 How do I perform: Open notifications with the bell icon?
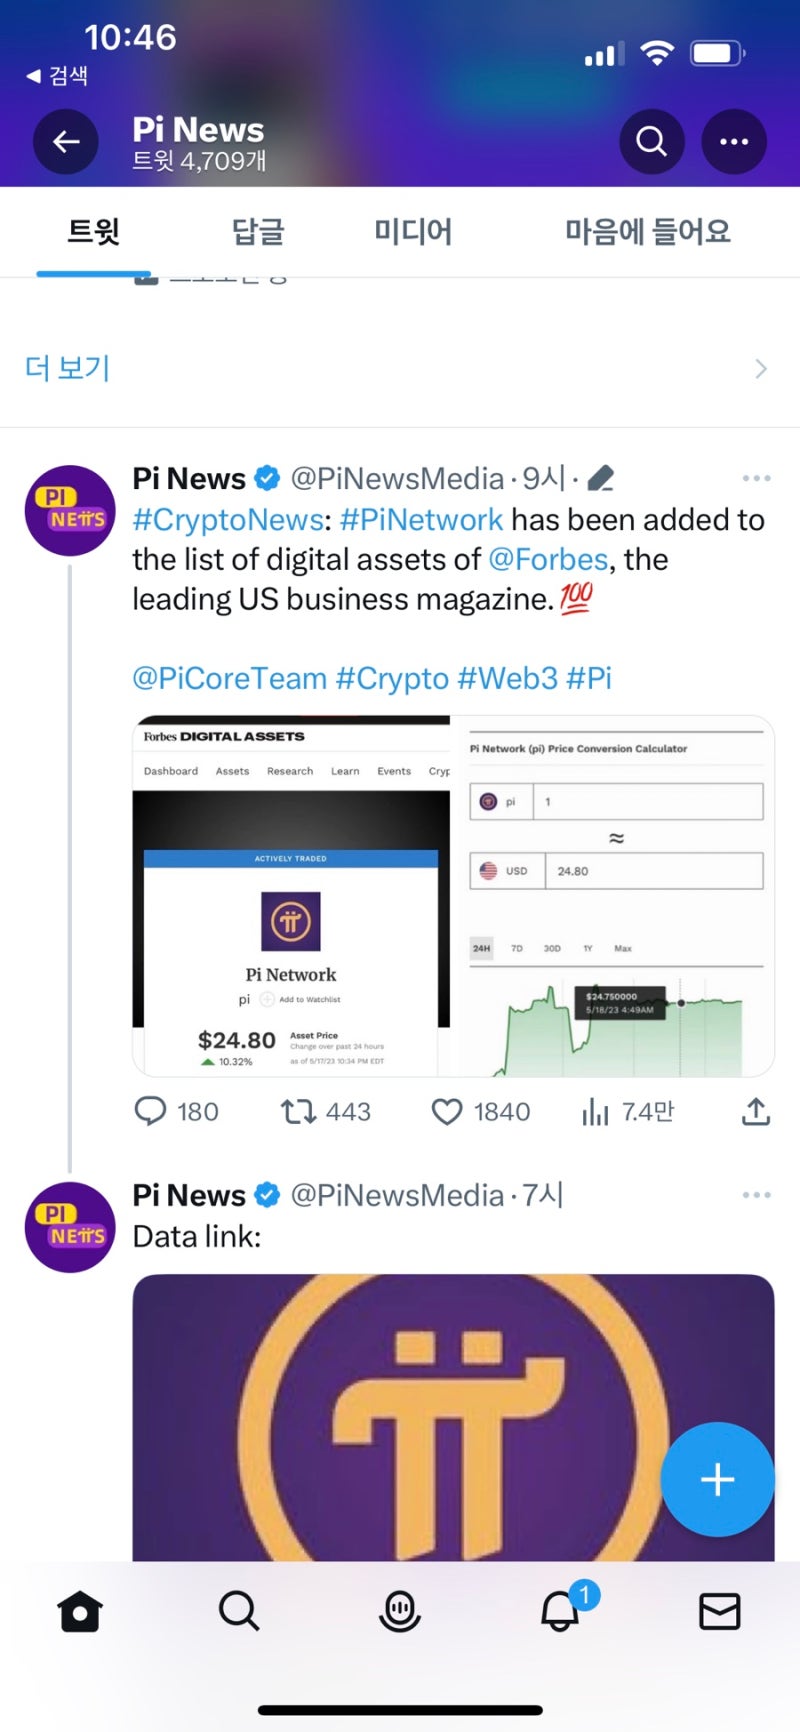pyautogui.click(x=560, y=1612)
